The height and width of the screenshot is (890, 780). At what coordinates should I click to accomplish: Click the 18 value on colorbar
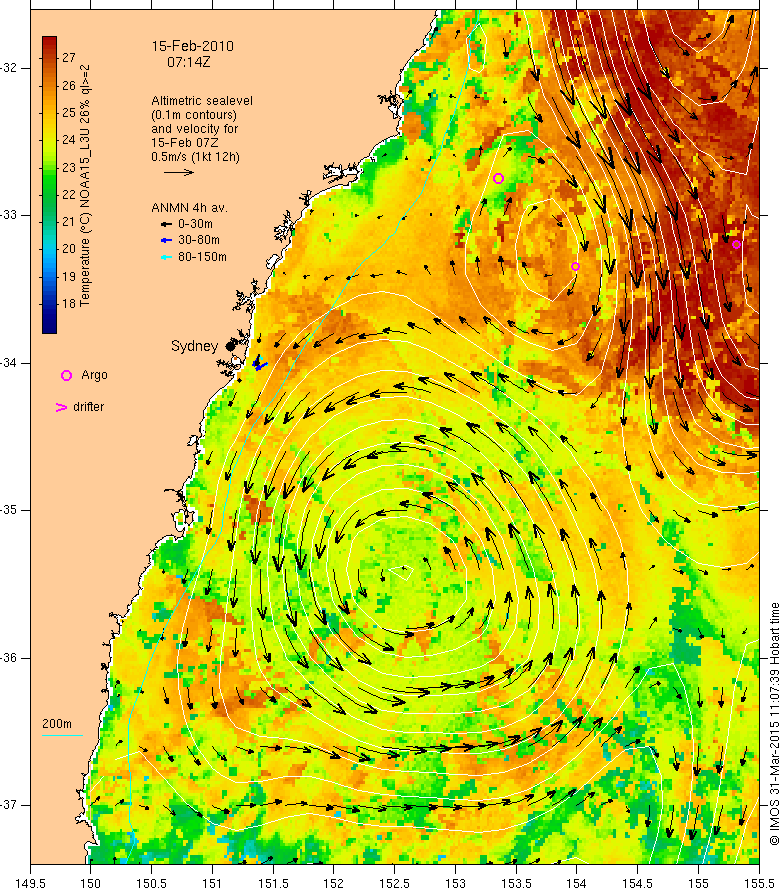click(x=69, y=304)
